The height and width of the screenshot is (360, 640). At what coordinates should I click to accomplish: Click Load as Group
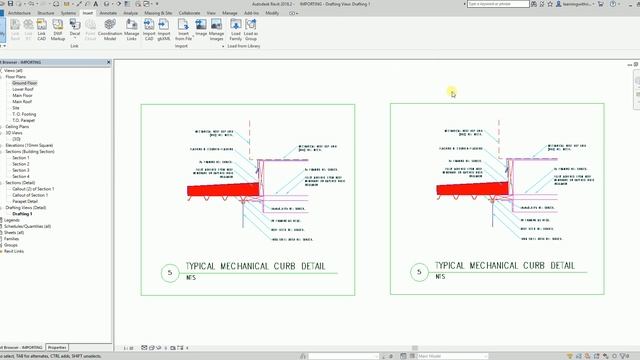[251, 30]
